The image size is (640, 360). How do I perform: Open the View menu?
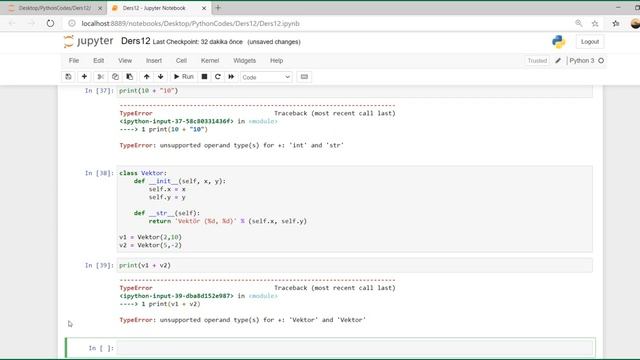125,60
